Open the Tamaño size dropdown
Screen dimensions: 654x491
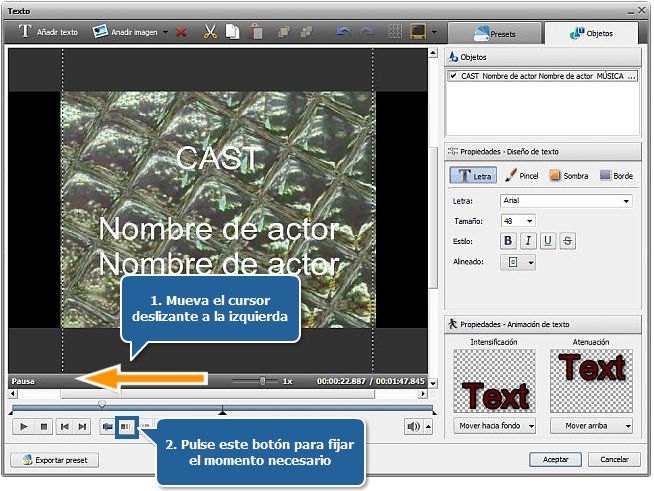pos(528,221)
